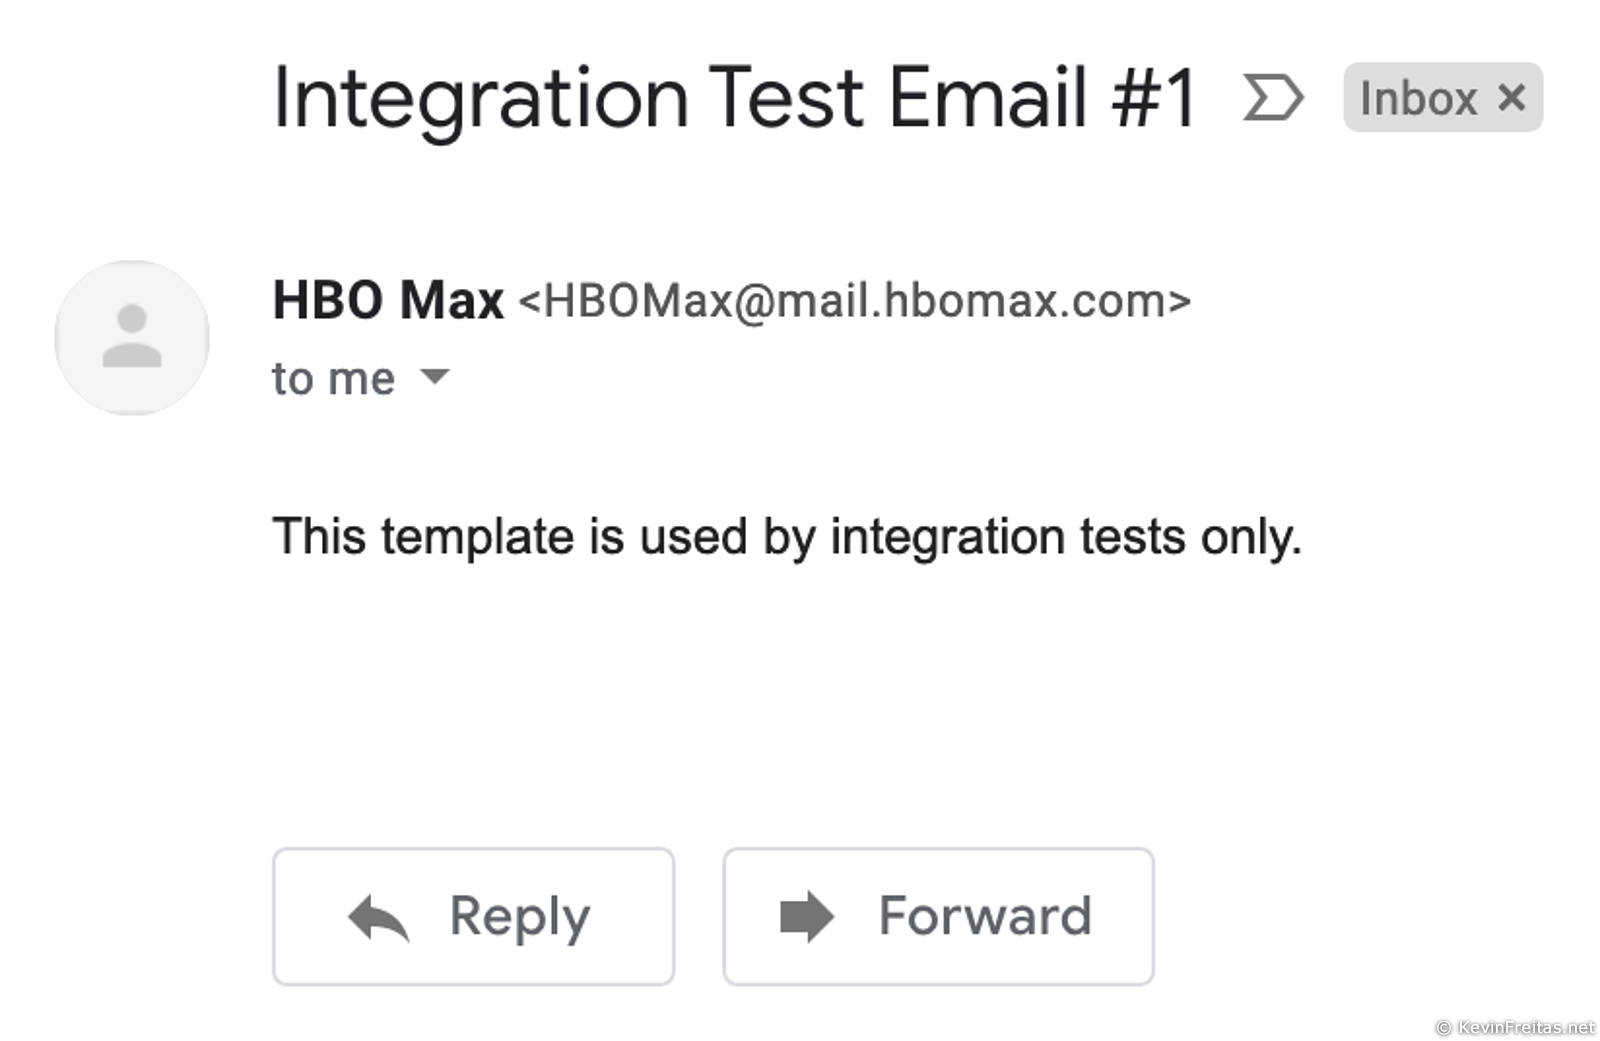Click the HBO Max sender name

pyautogui.click(x=388, y=300)
